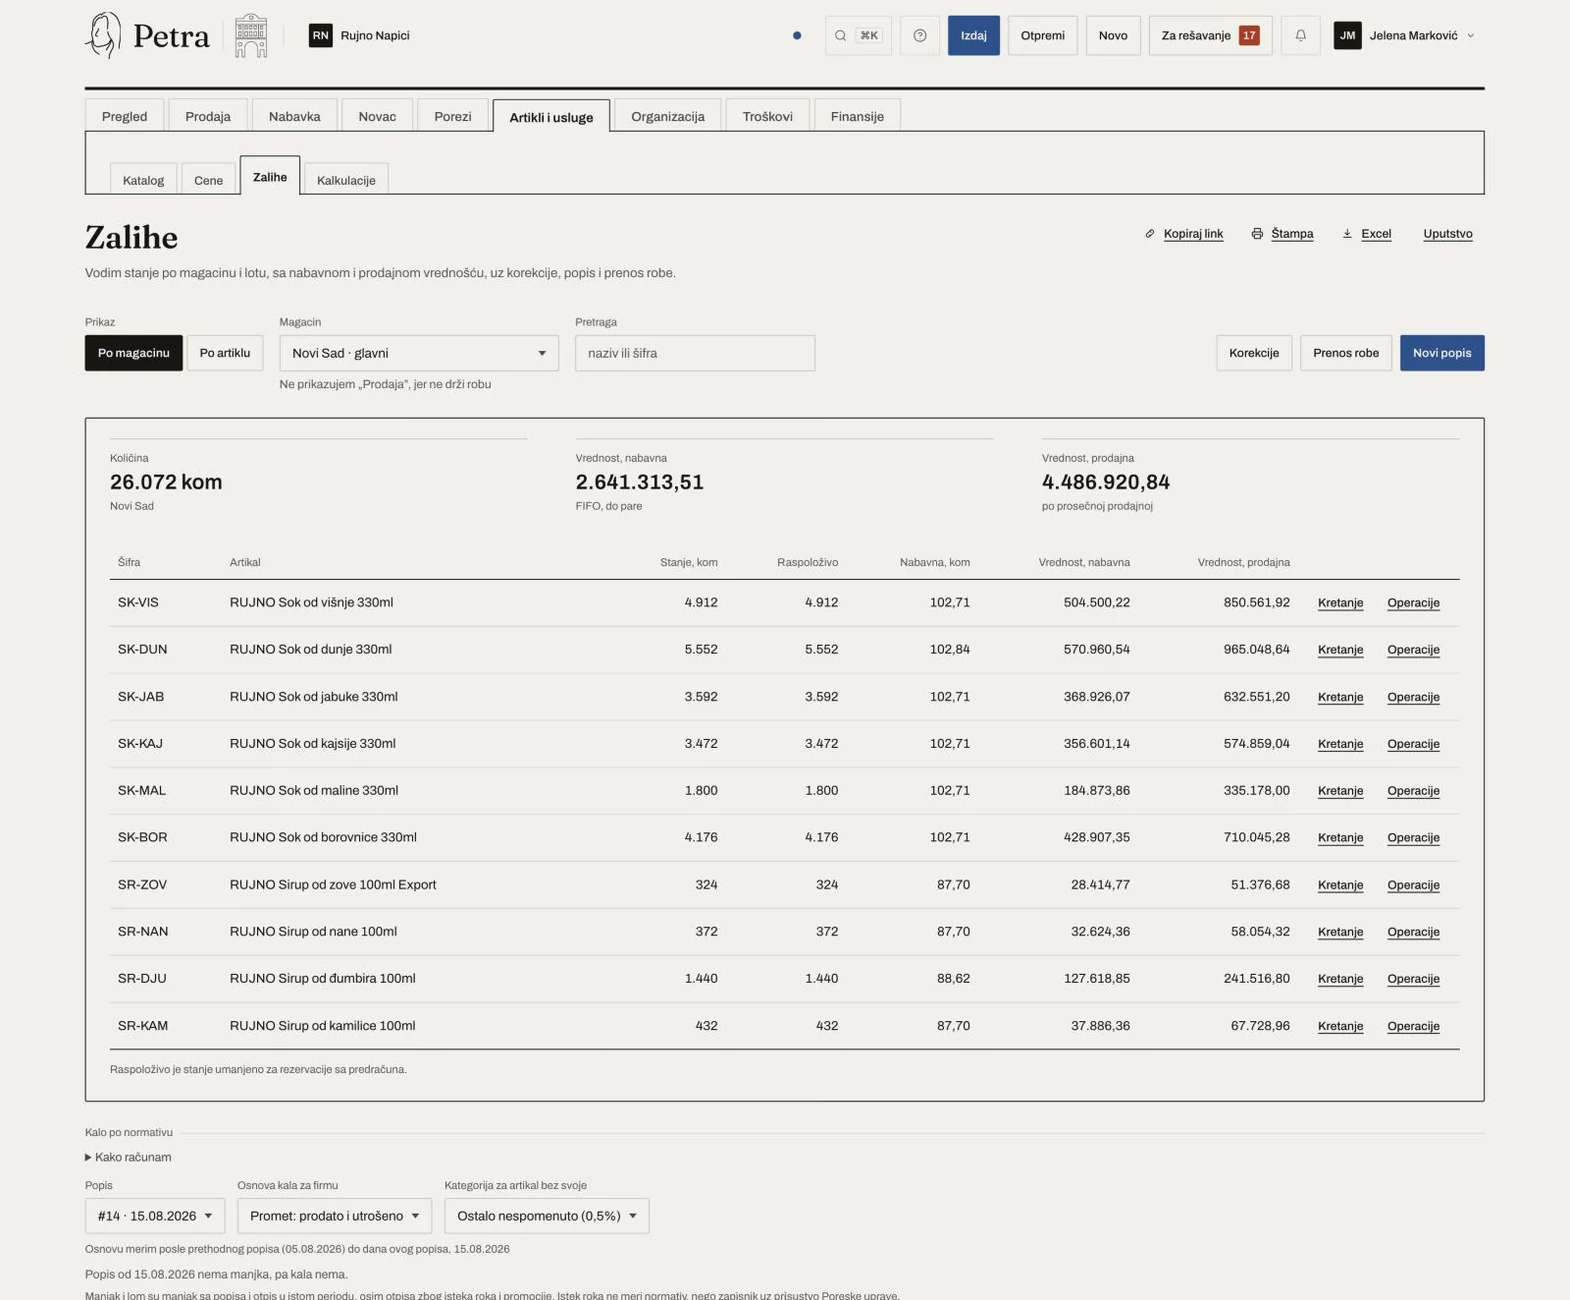Click the Novi popis button
The width and height of the screenshot is (1570, 1300).
click(x=1442, y=353)
